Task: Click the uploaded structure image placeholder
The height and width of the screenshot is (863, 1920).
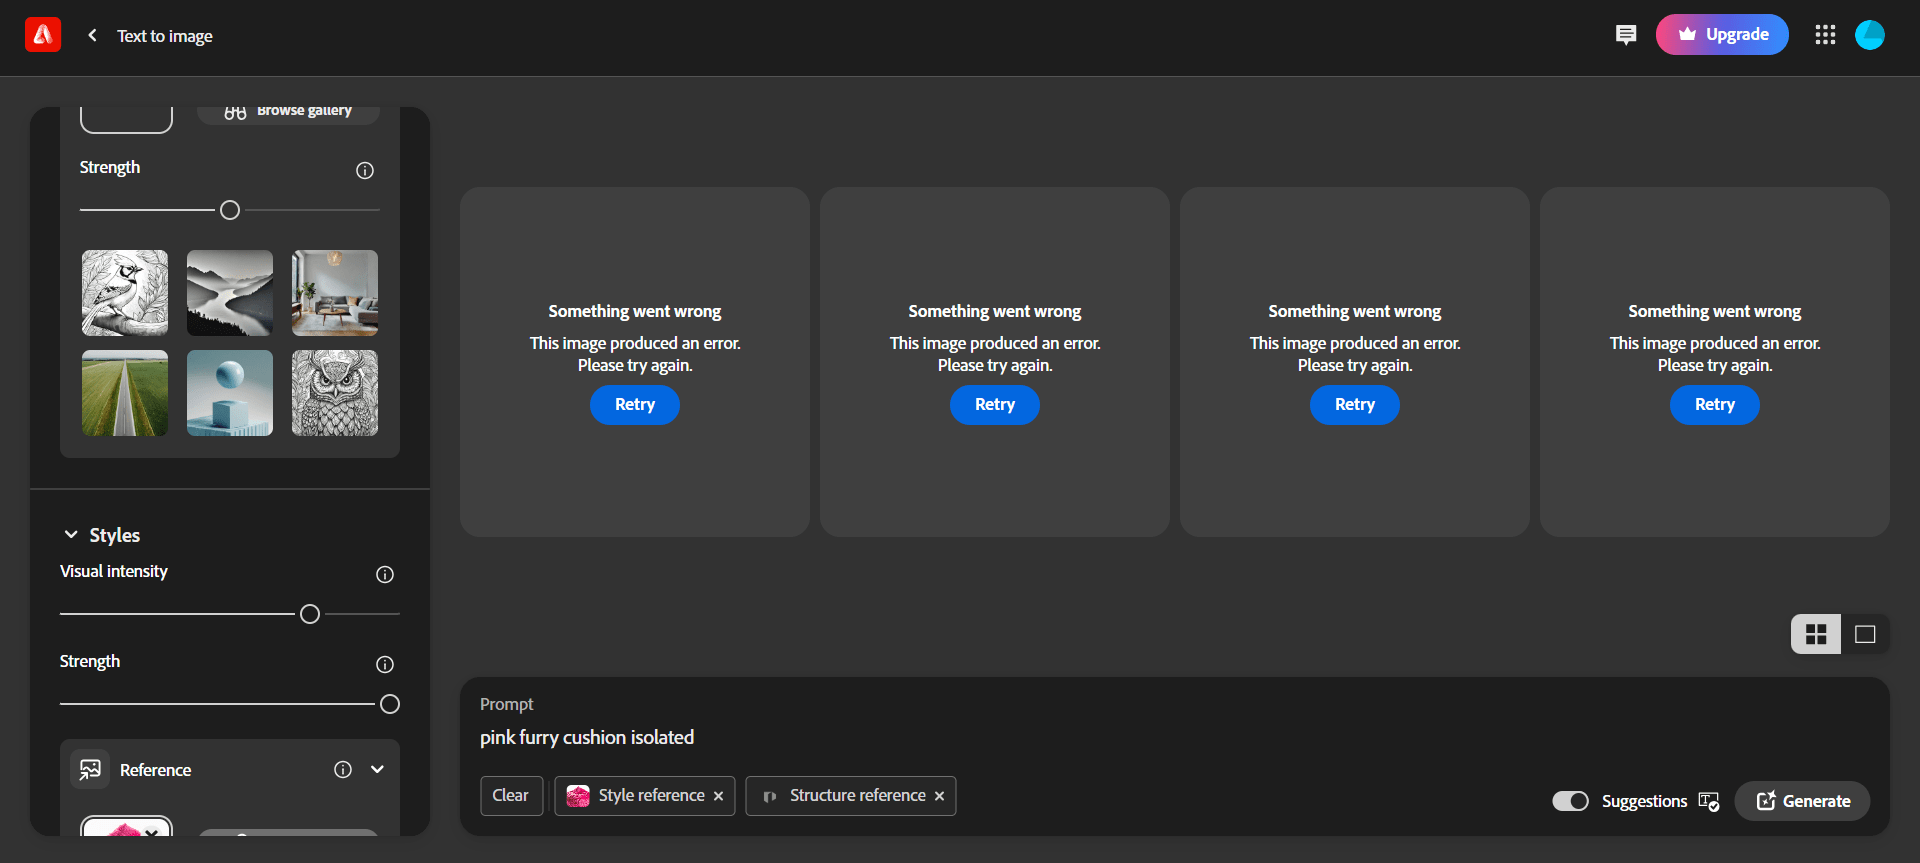Action: pos(126,118)
